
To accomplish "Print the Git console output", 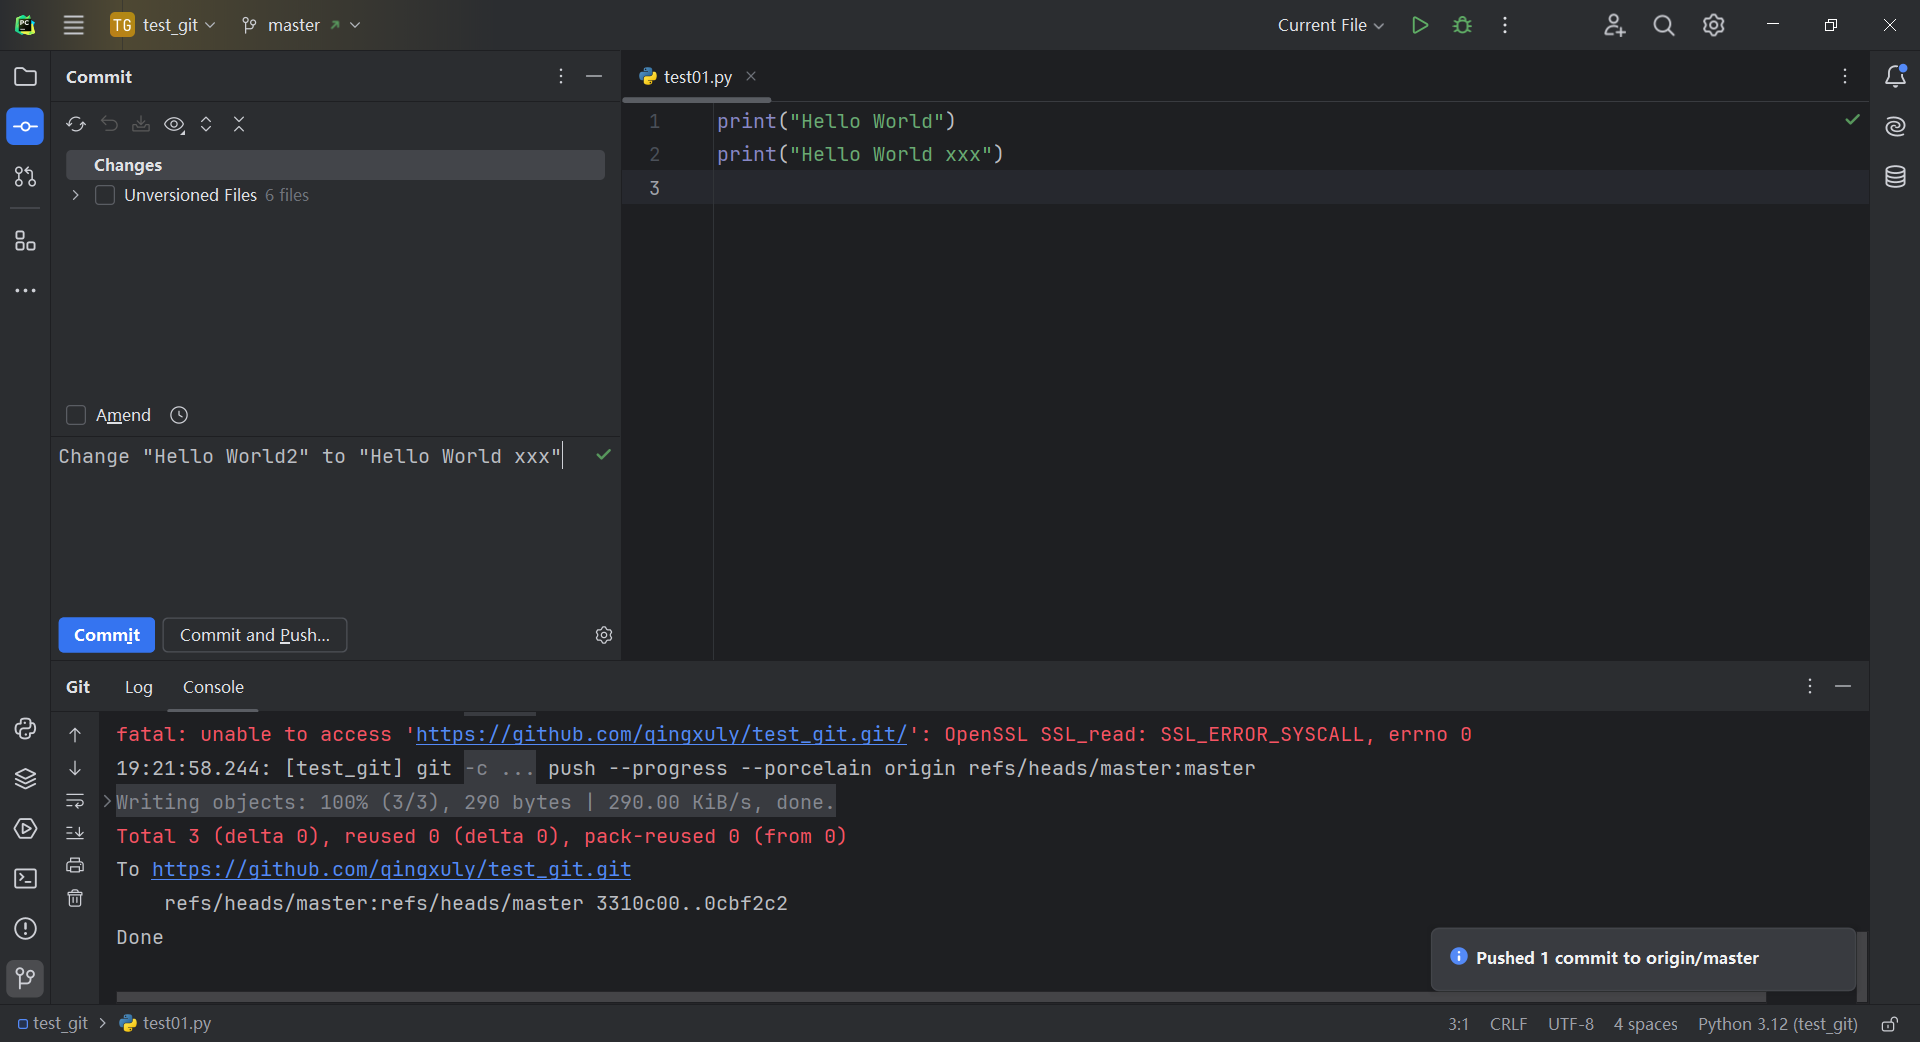I will [x=75, y=865].
